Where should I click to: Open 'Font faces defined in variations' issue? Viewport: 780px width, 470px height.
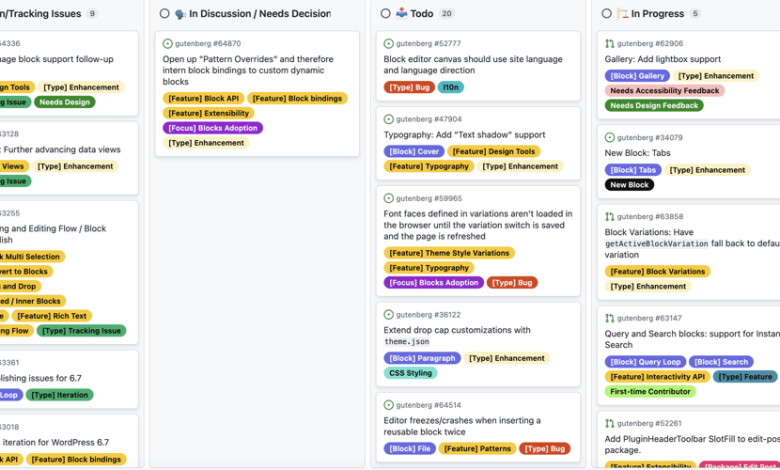point(478,225)
